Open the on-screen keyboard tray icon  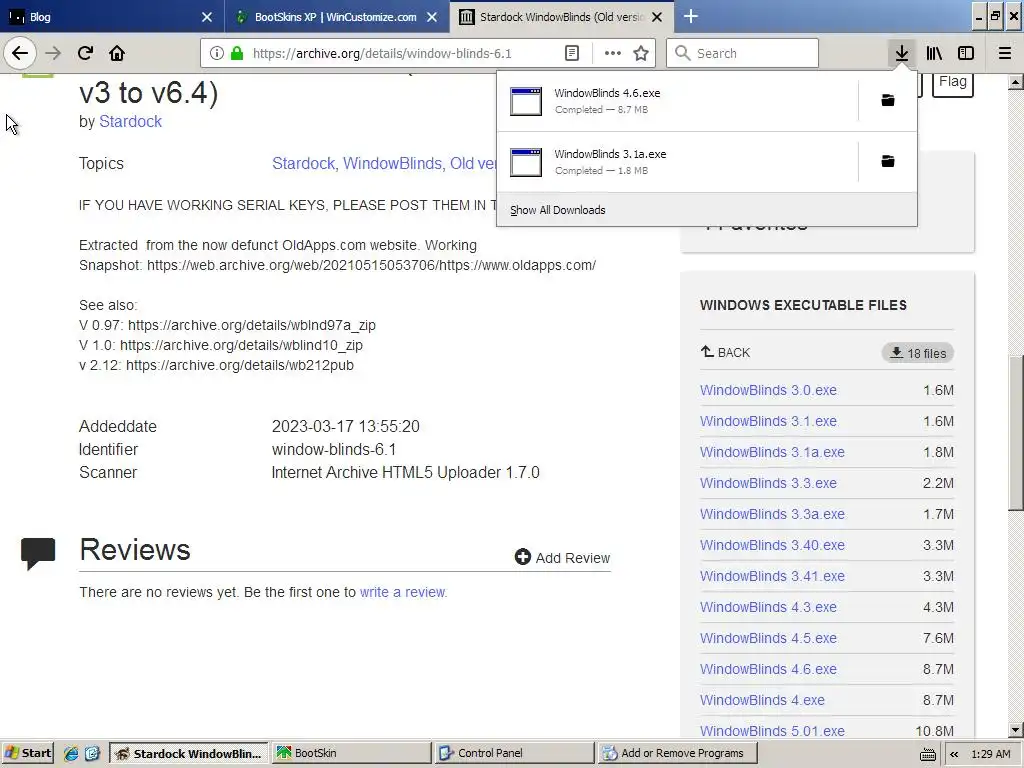(927, 754)
